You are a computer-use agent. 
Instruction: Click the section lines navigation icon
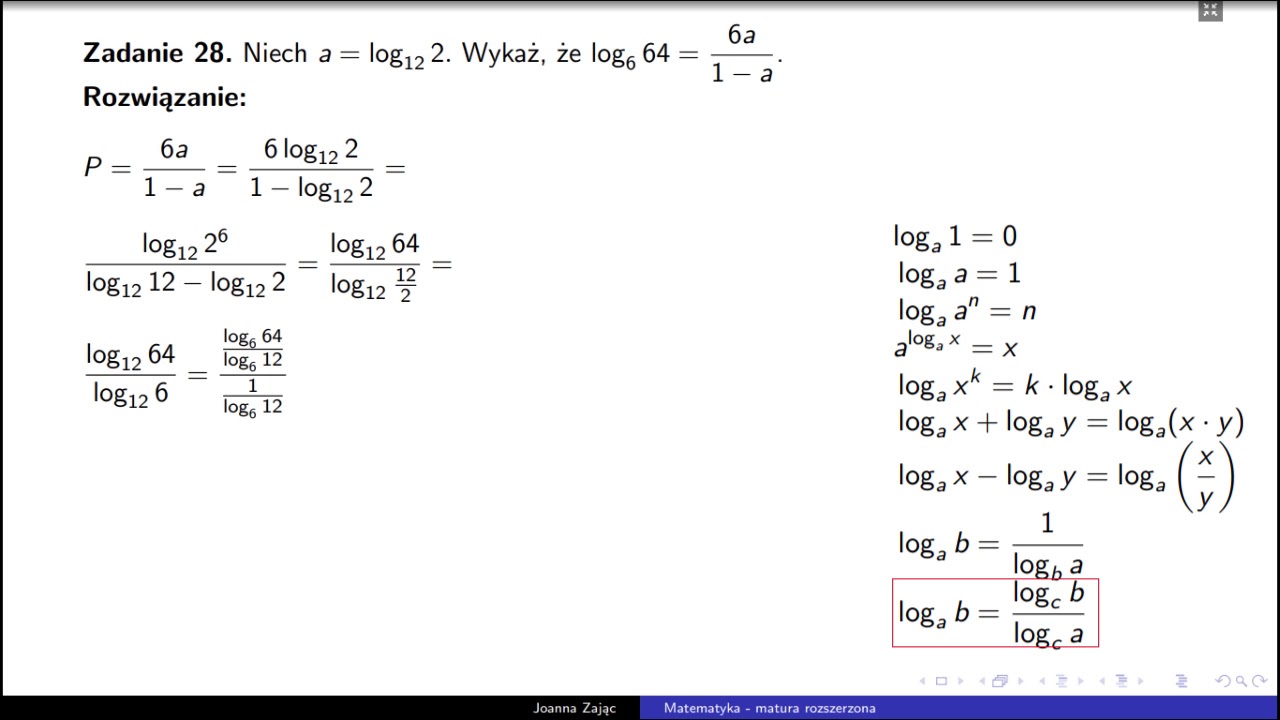coord(1121,681)
